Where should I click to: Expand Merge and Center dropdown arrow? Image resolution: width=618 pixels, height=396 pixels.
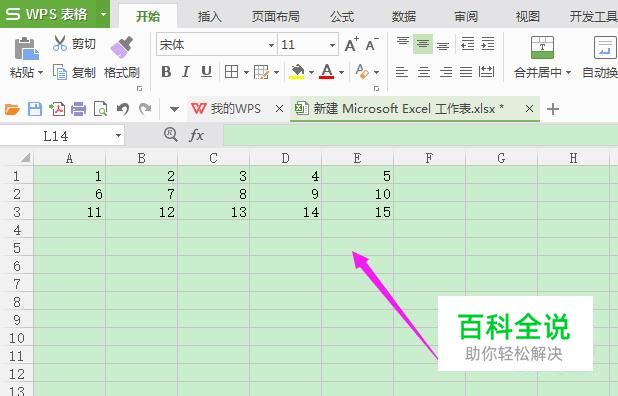coord(568,73)
